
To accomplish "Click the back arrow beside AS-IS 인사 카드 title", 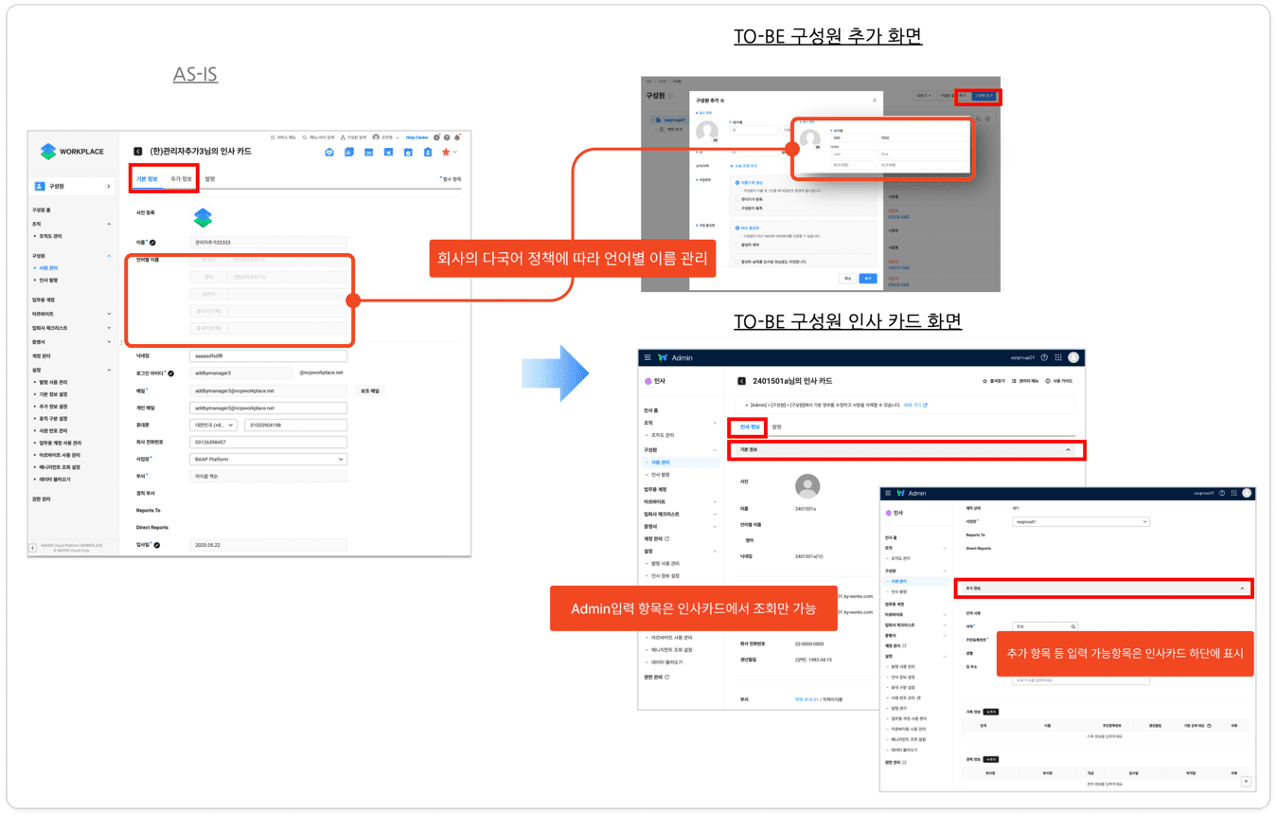I will [x=138, y=151].
